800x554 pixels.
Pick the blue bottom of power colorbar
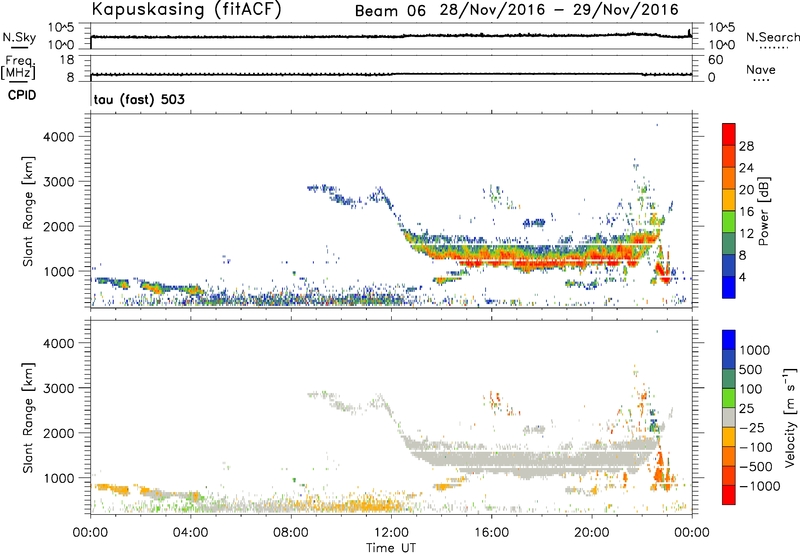pyautogui.click(x=729, y=289)
